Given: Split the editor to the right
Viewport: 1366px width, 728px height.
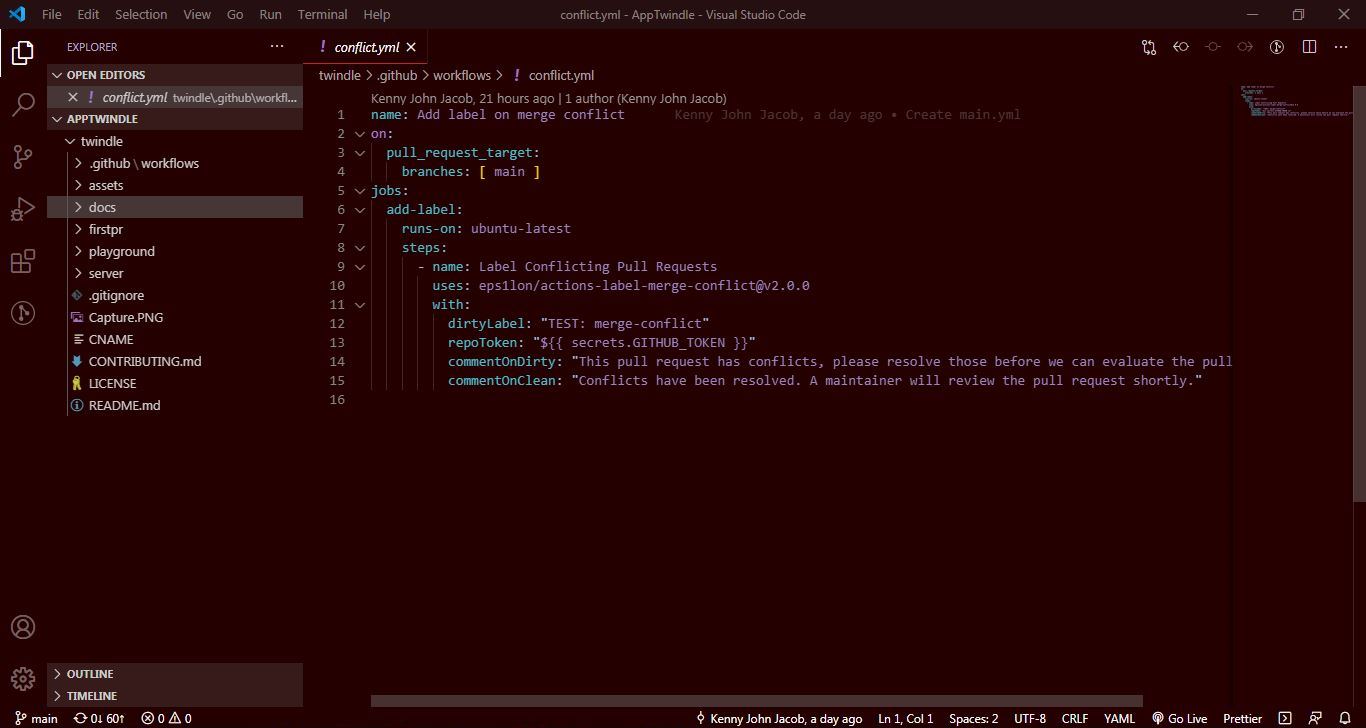Looking at the screenshot, I should [1309, 47].
